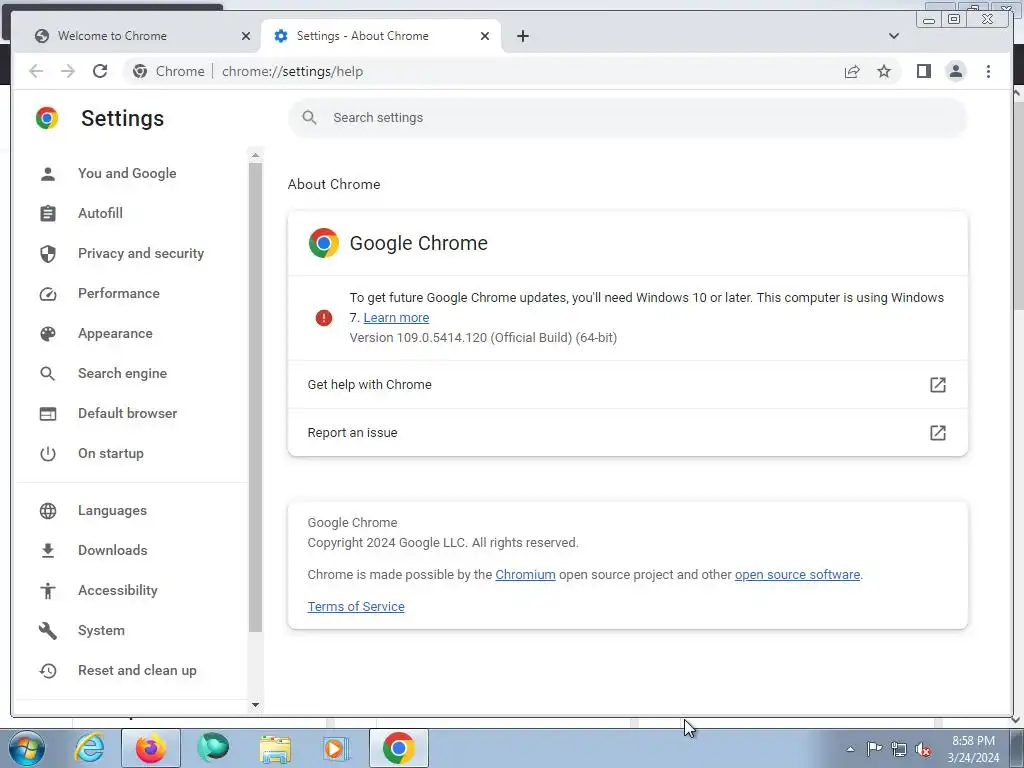Click the taskbar clock 8:58 PM
Viewport: 1024px width, 768px height.
point(973,741)
